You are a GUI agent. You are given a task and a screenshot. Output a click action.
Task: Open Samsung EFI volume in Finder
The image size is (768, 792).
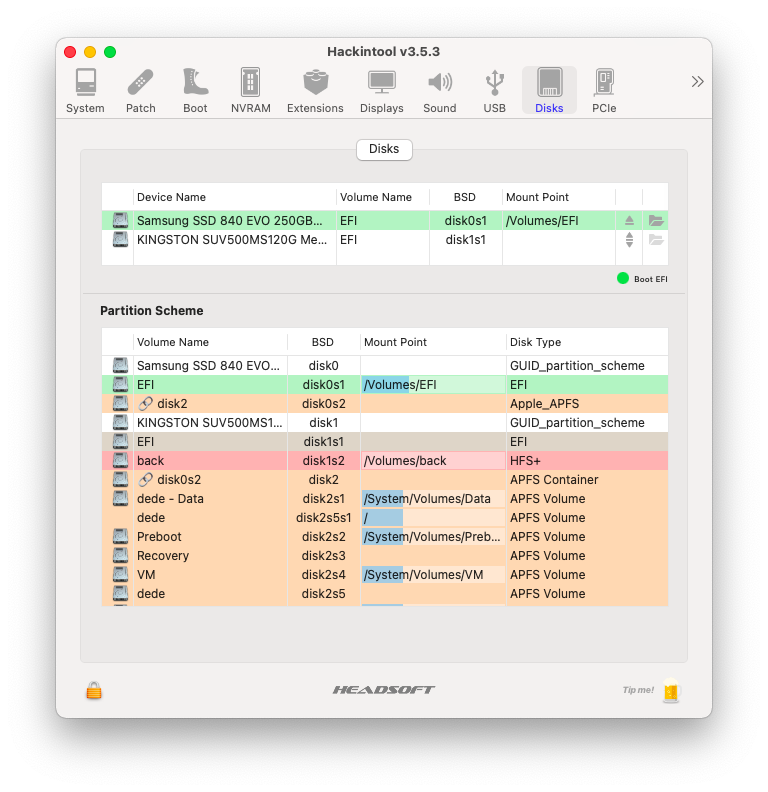pyautogui.click(x=656, y=221)
